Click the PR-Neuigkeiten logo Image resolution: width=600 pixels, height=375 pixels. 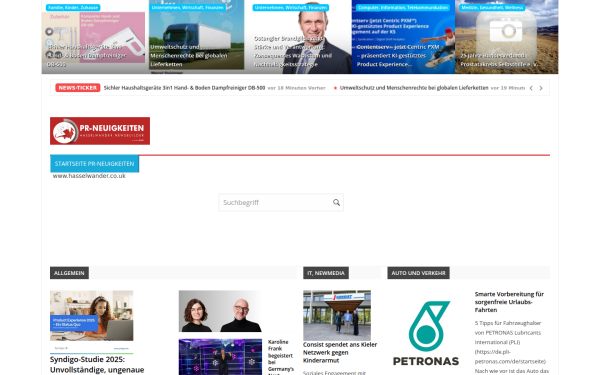100,131
